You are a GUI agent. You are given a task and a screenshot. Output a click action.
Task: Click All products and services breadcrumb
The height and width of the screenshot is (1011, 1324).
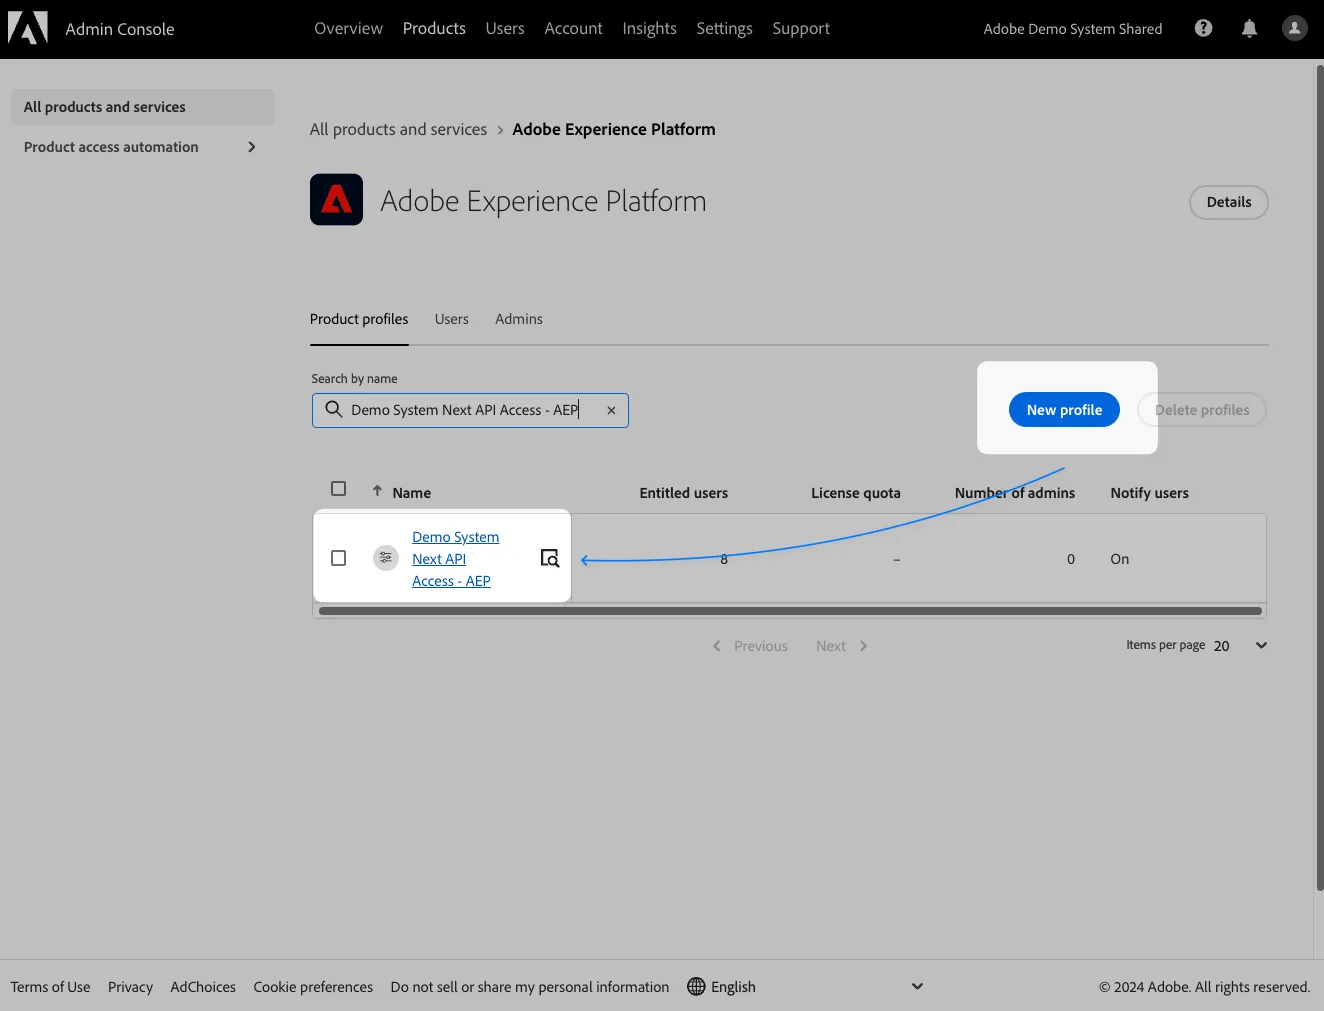[x=398, y=130]
